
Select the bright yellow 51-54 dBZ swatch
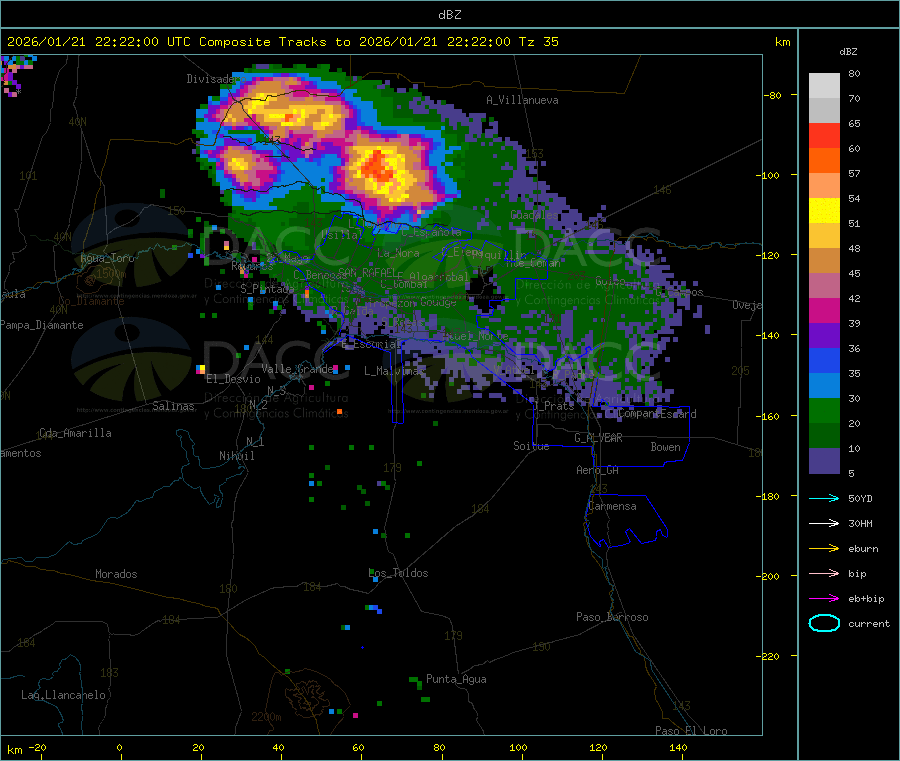click(824, 211)
